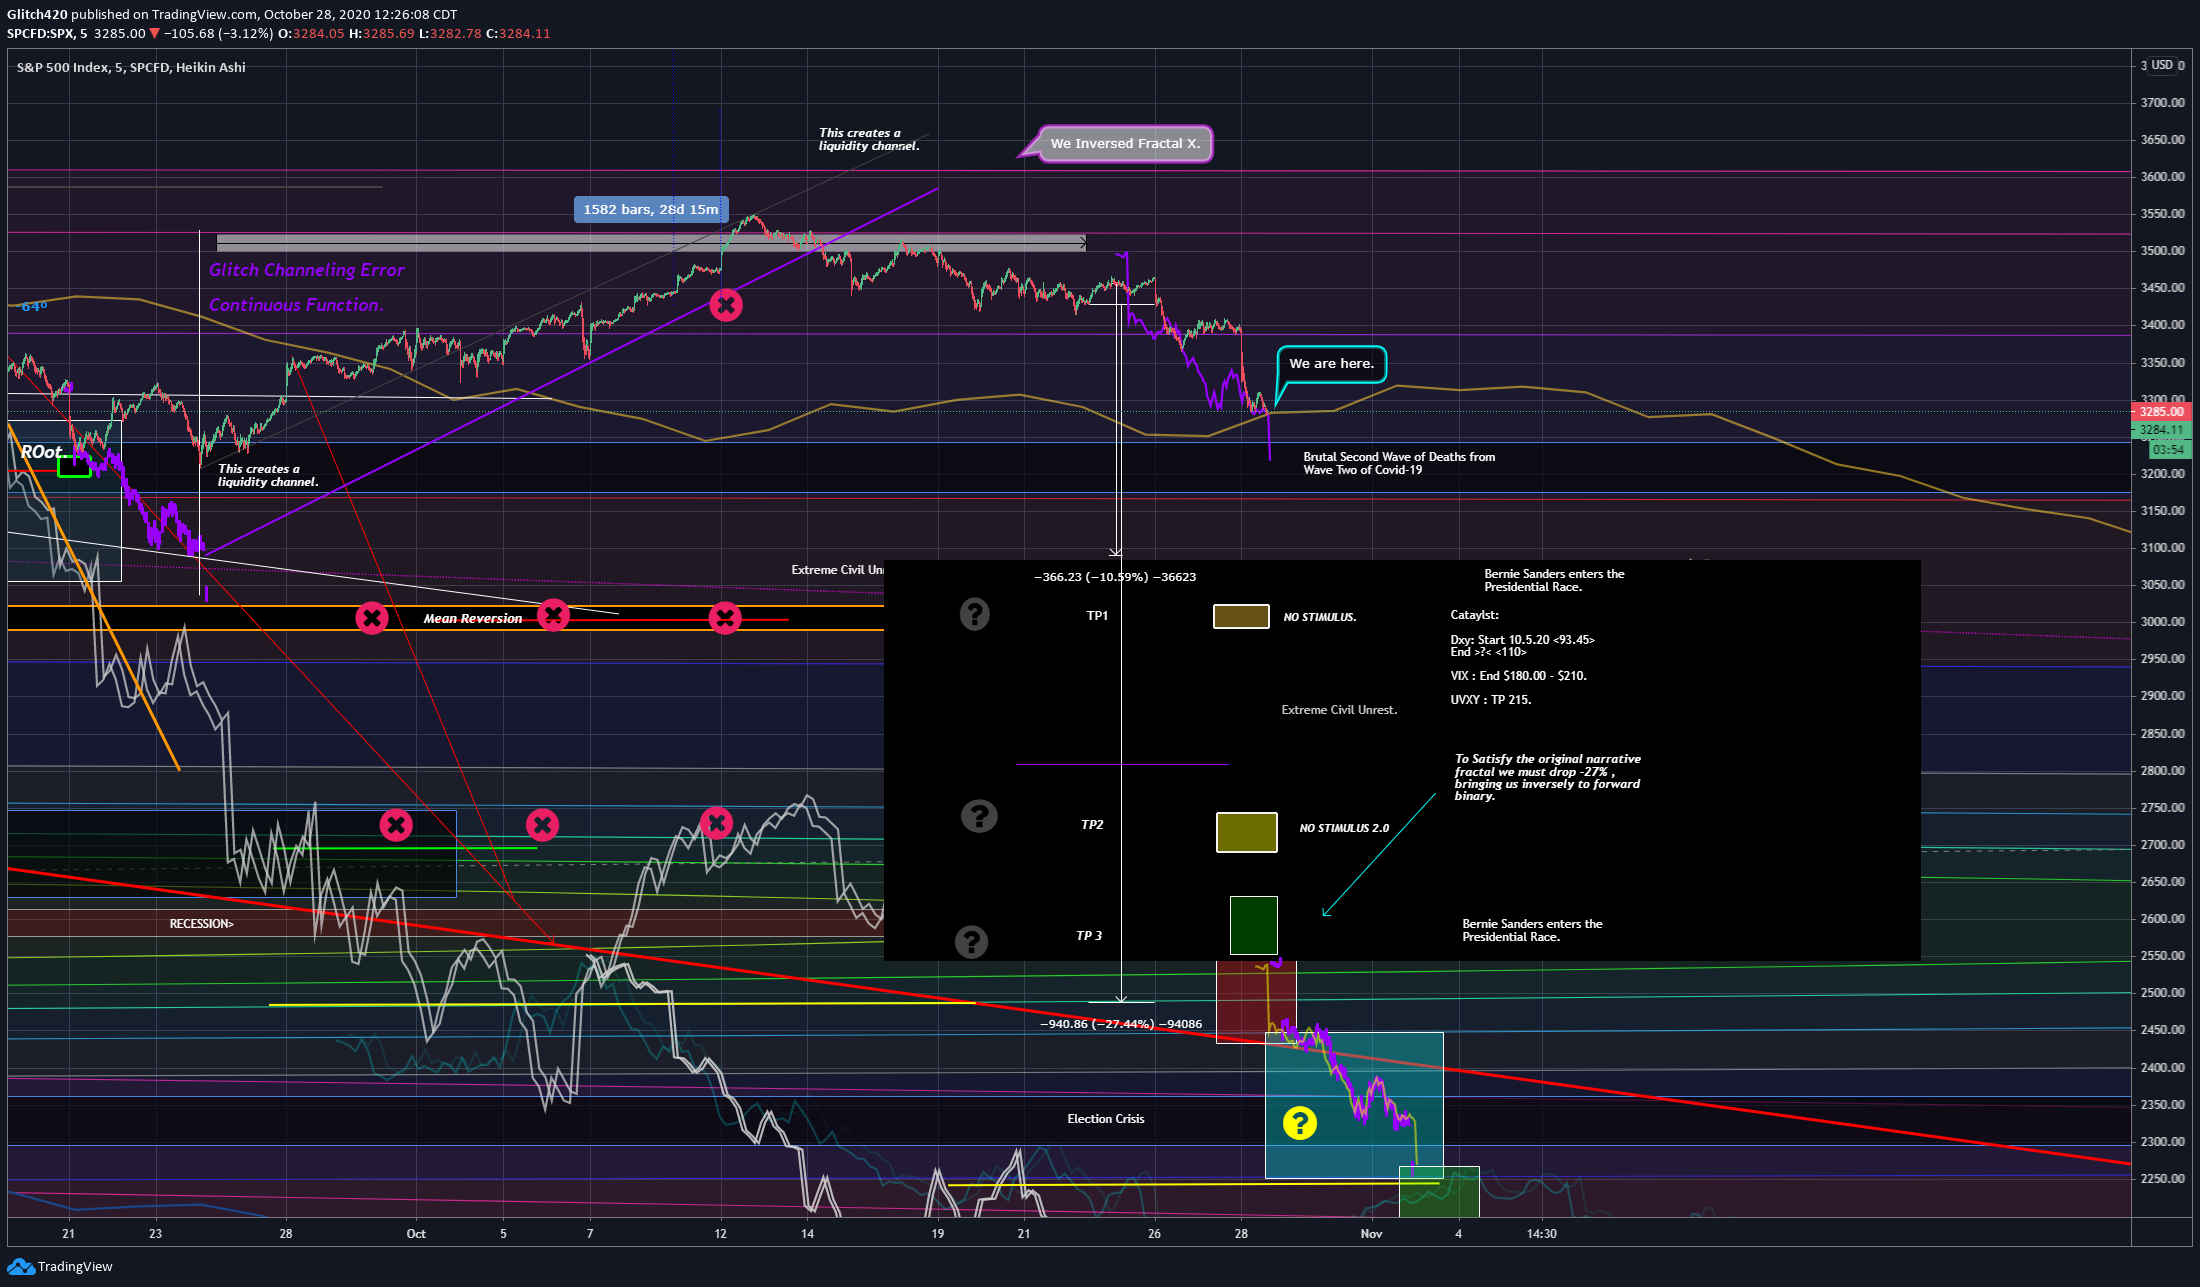The height and width of the screenshot is (1287, 2200).
Task: Click the open value 'O:3284.05'
Action: coord(311,33)
